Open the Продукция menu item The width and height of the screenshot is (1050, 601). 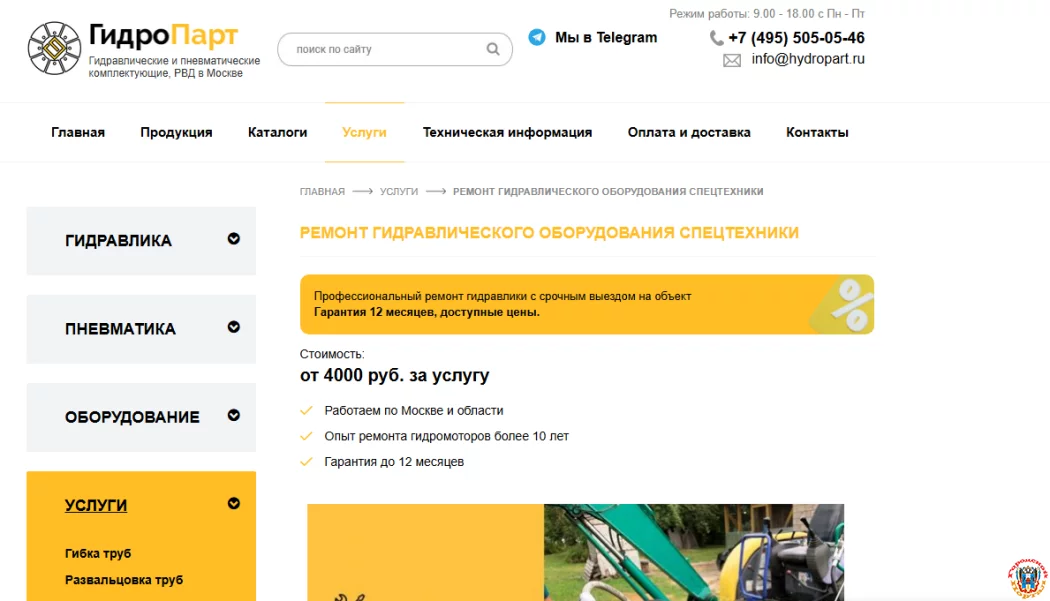(x=176, y=131)
